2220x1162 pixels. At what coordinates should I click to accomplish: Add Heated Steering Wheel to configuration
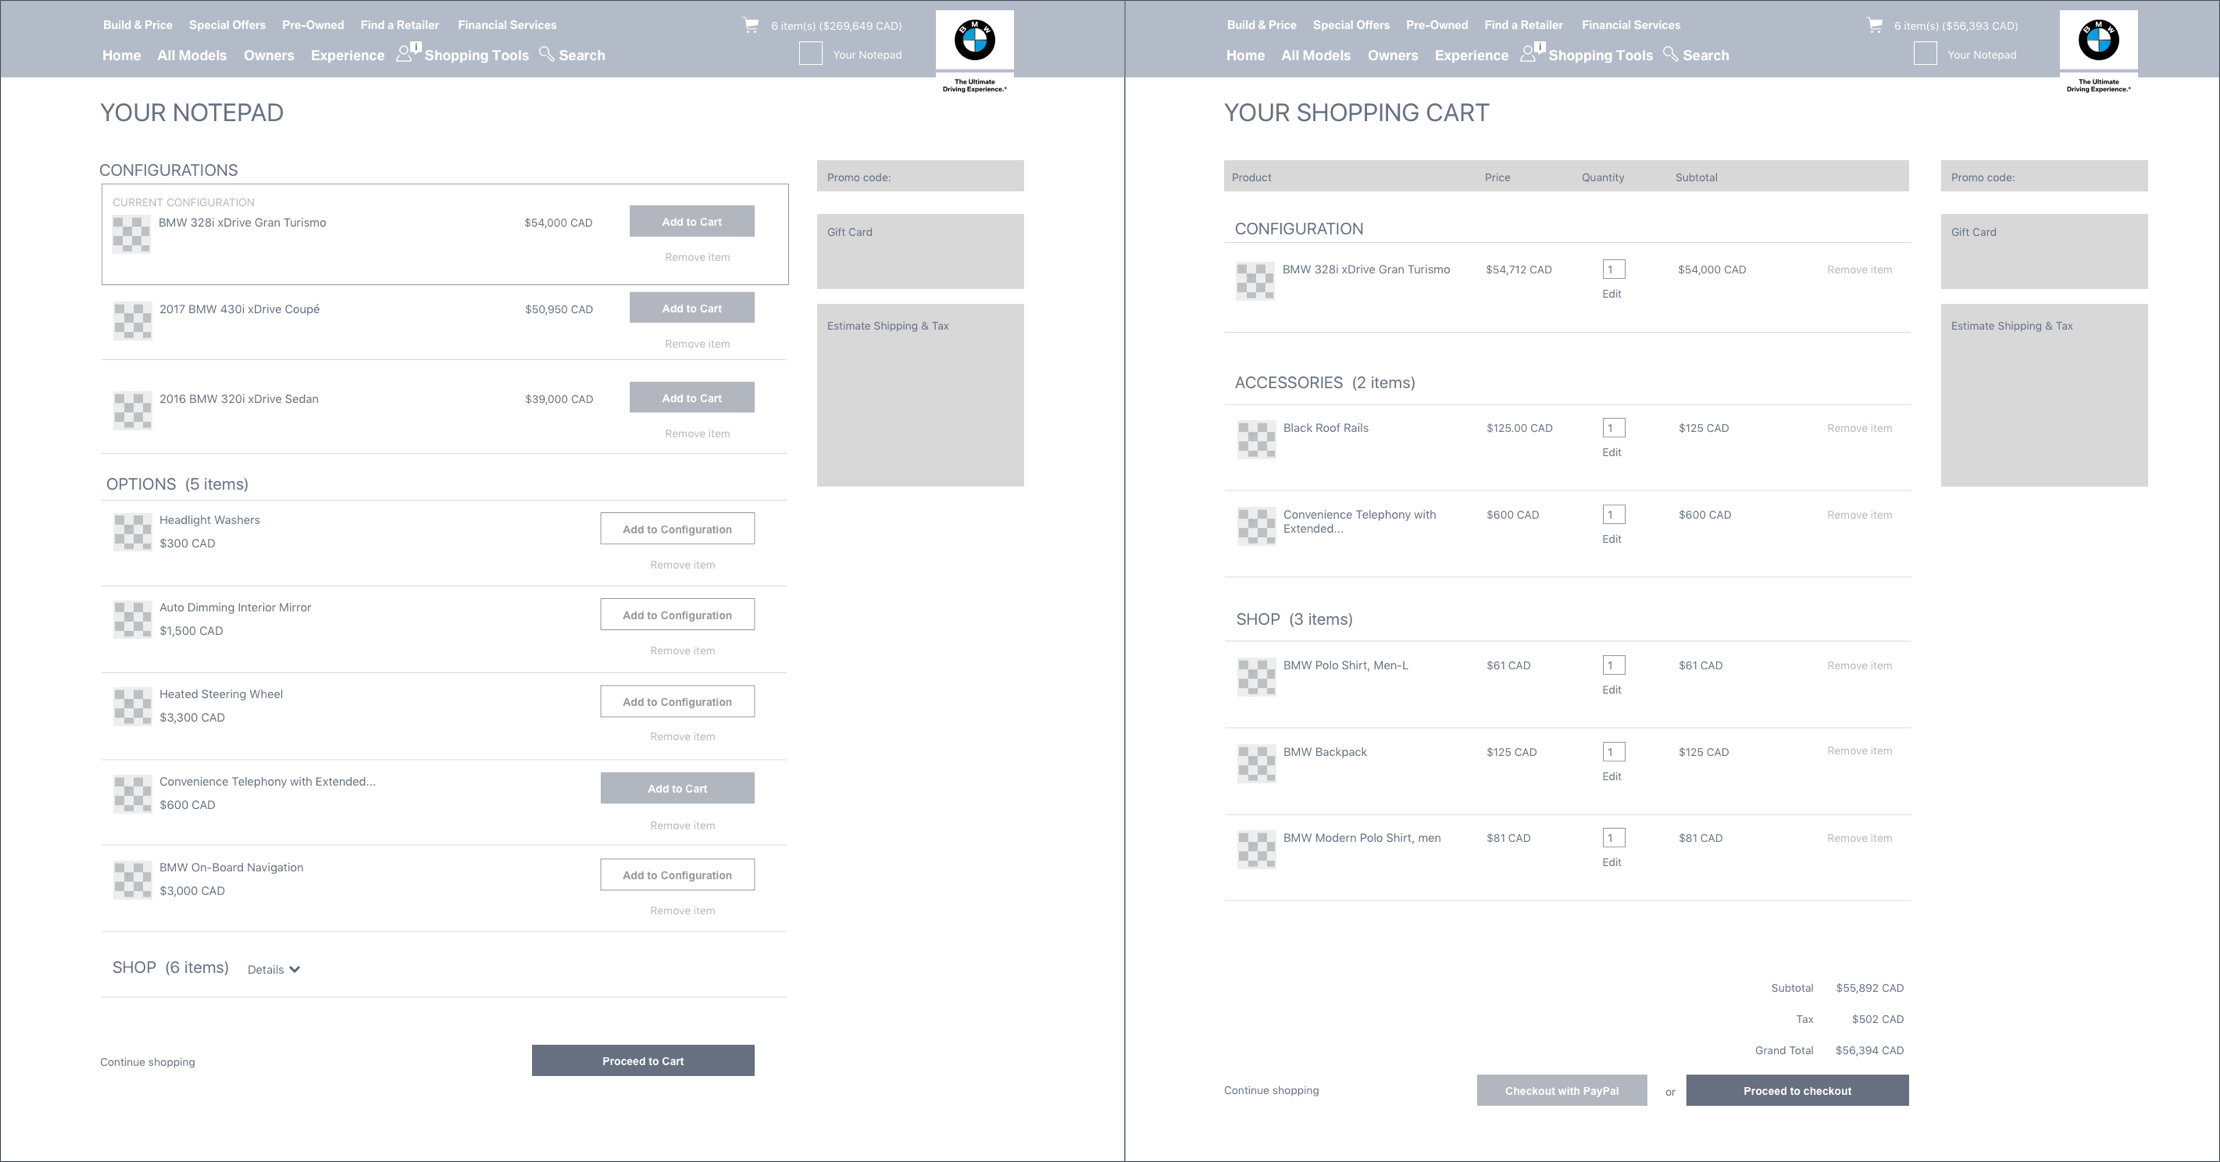(x=677, y=702)
